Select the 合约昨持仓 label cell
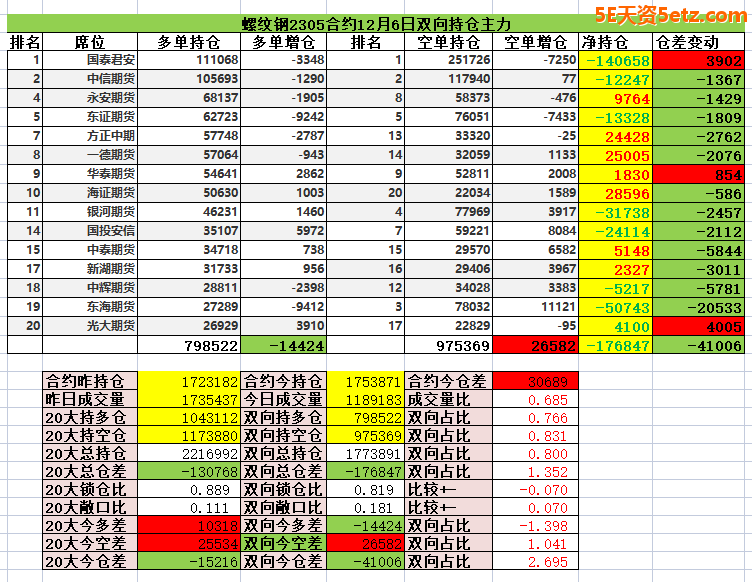The image size is (752, 582). 90,381
